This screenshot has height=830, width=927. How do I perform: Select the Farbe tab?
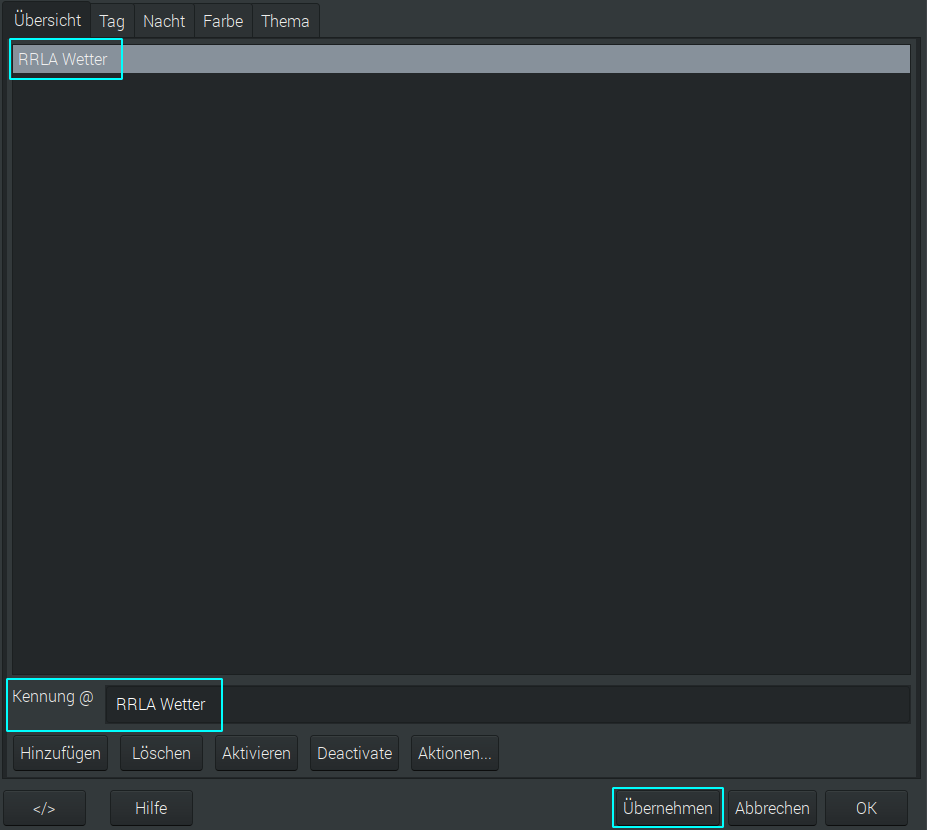click(x=223, y=21)
